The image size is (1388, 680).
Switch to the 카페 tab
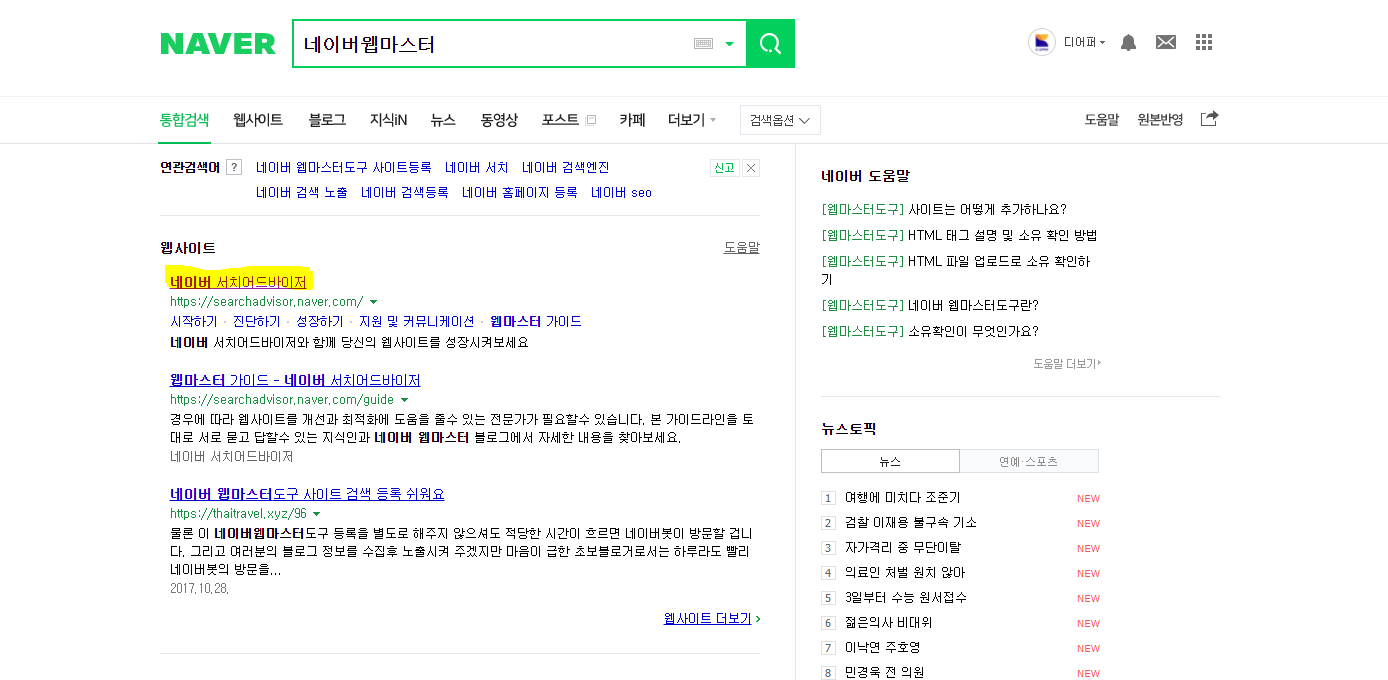[x=632, y=120]
